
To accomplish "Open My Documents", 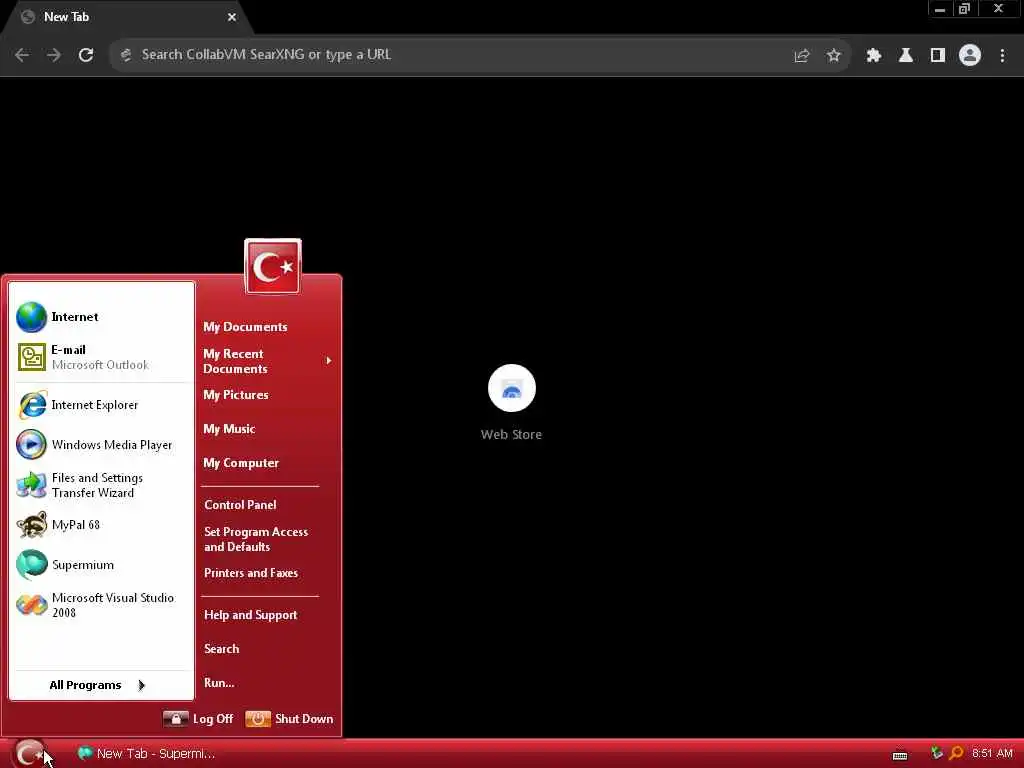I will tap(245, 327).
